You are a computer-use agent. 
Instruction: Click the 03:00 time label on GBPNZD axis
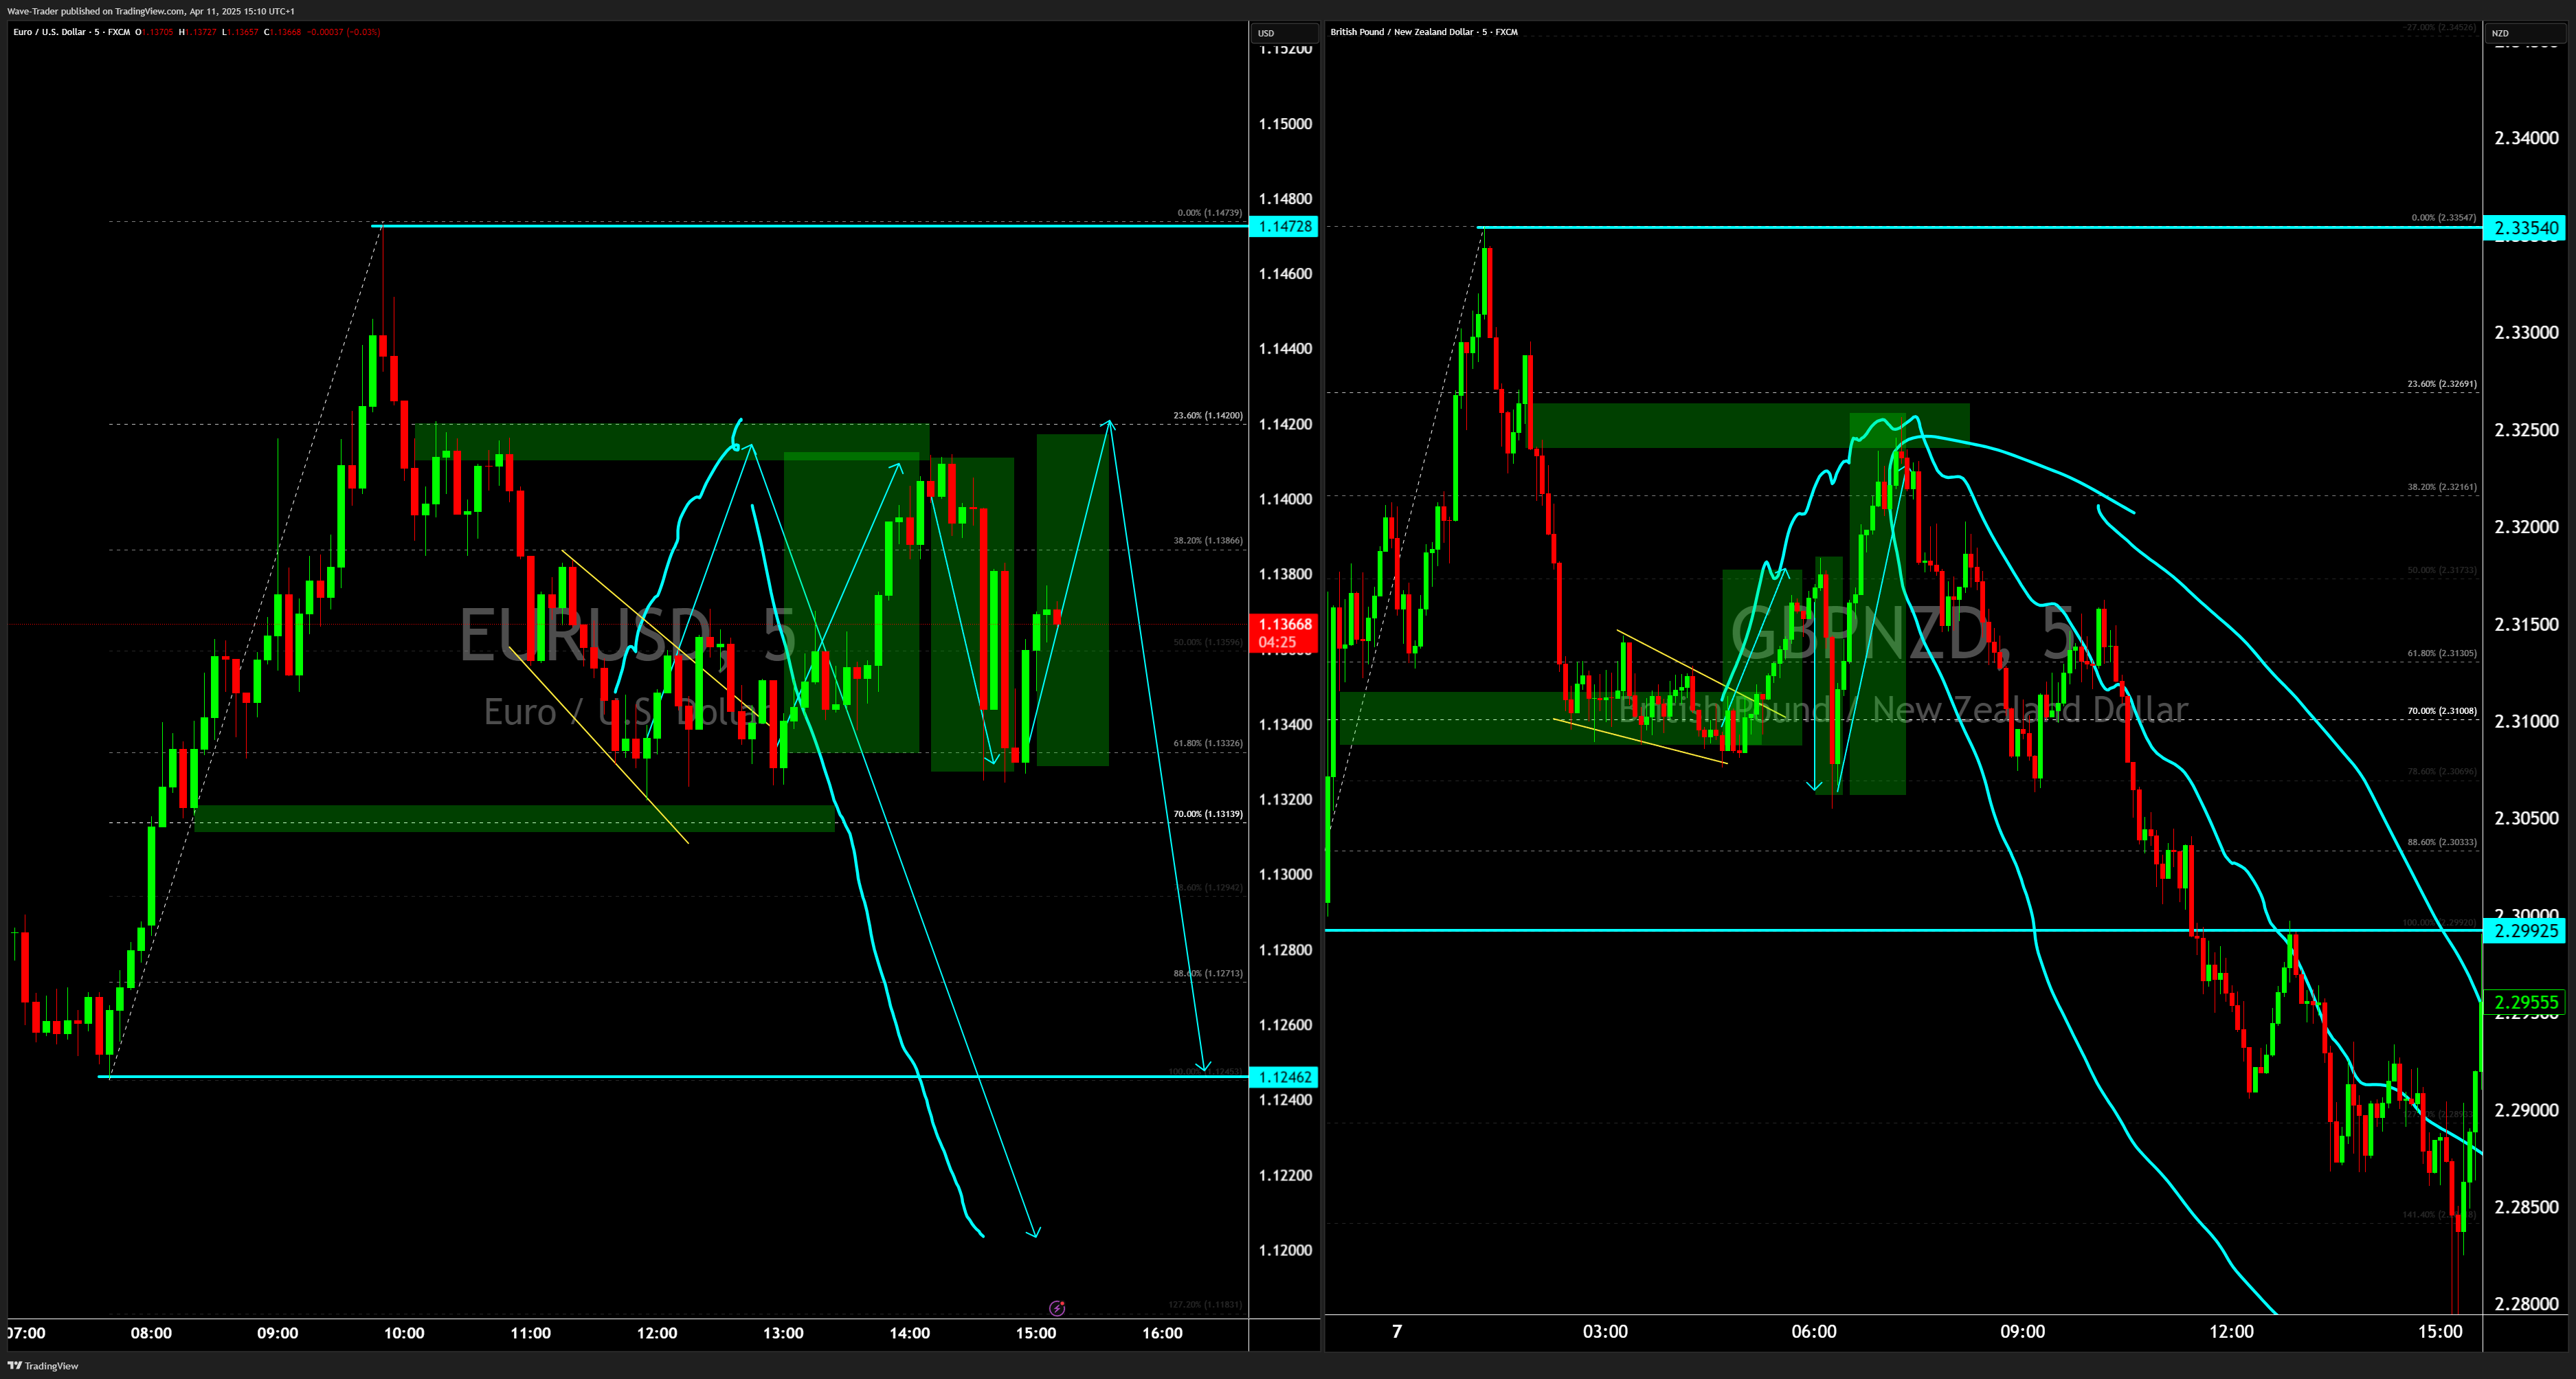click(1605, 1332)
